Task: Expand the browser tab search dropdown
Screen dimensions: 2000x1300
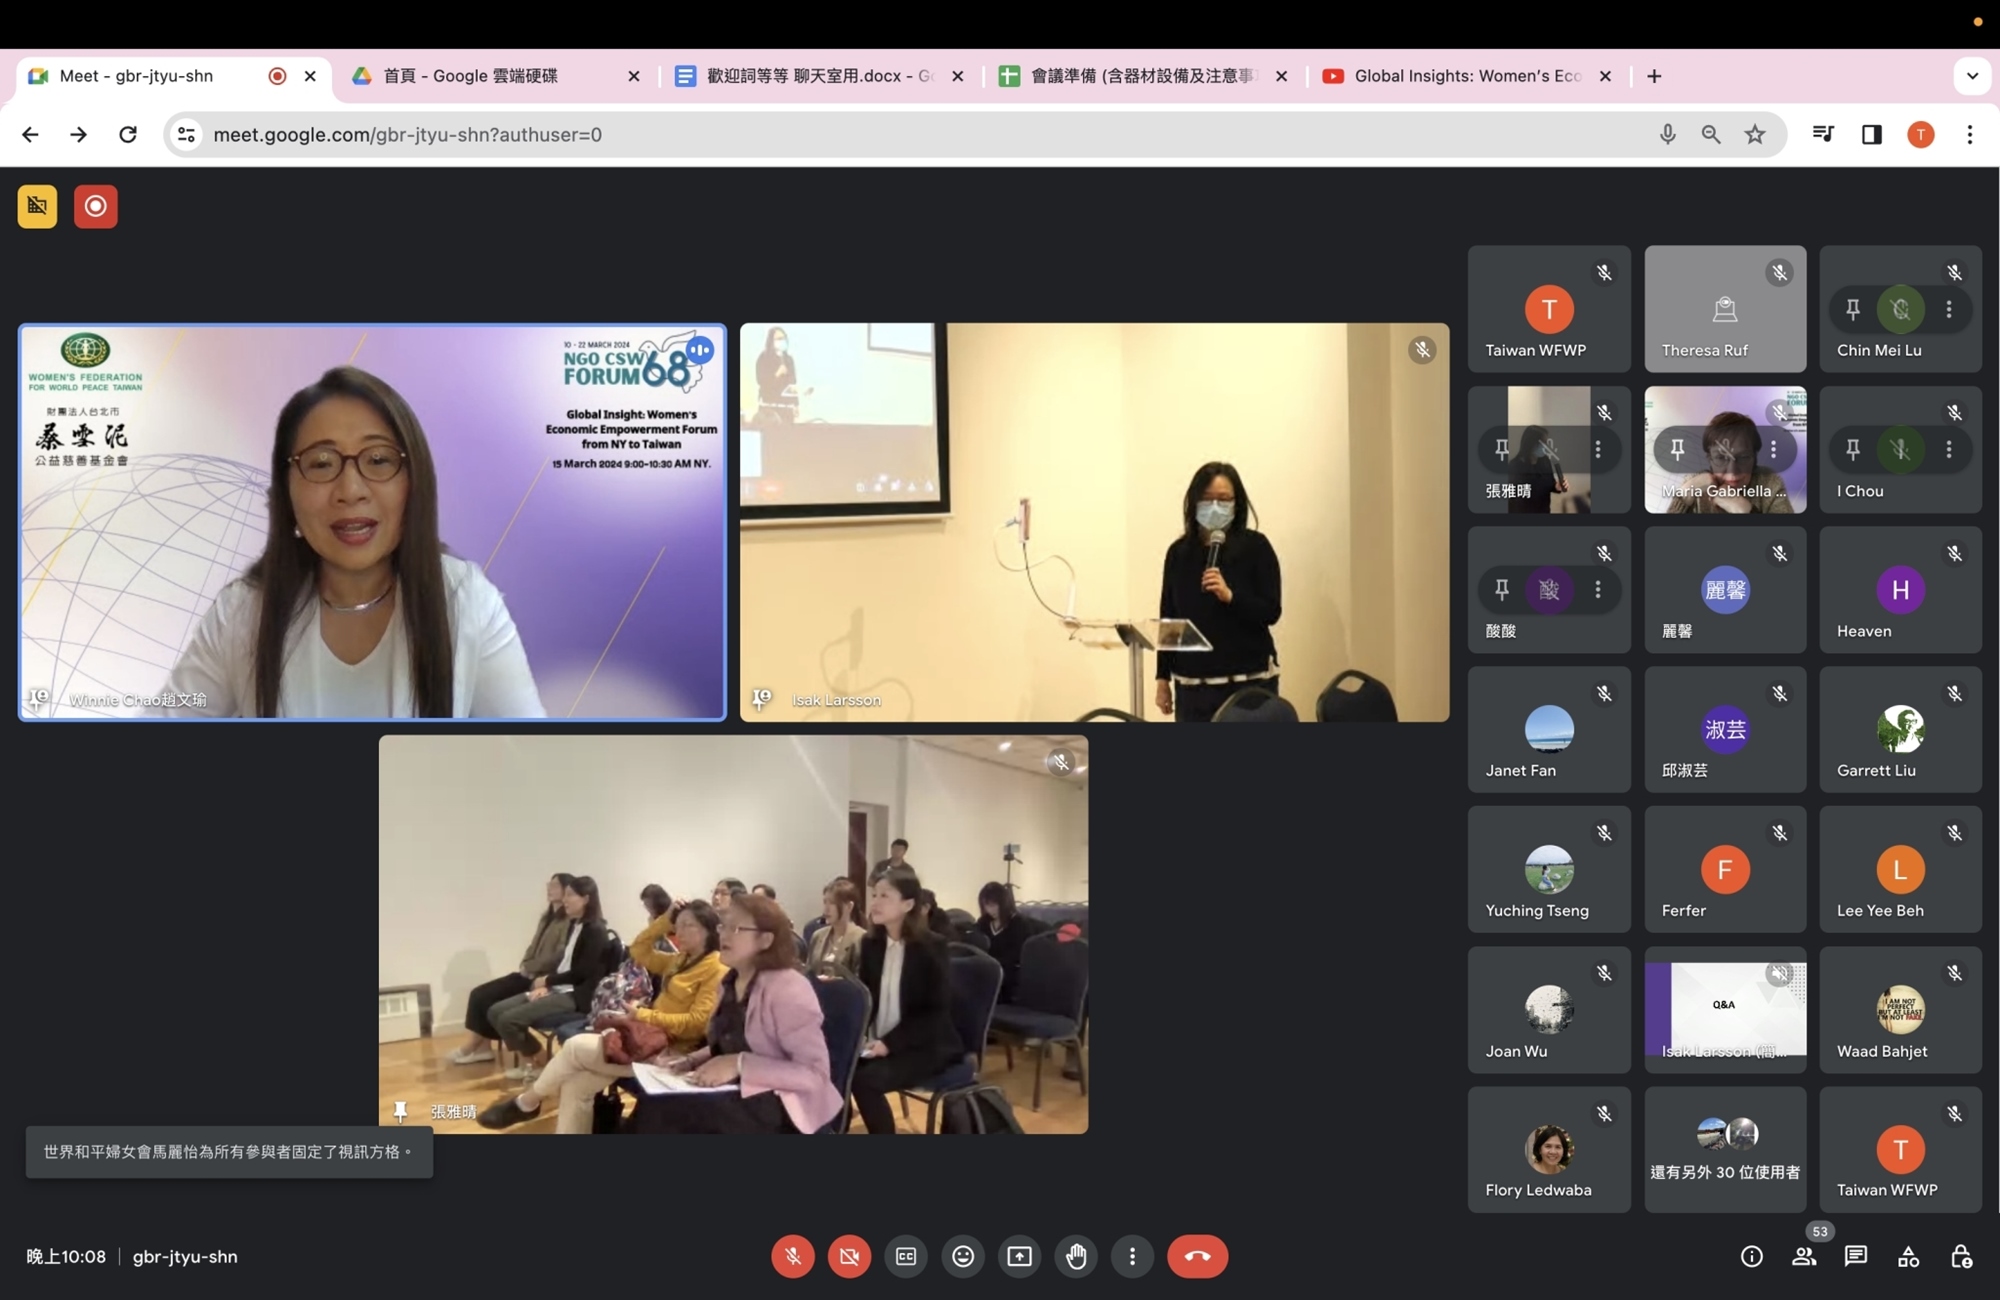Action: point(1972,76)
